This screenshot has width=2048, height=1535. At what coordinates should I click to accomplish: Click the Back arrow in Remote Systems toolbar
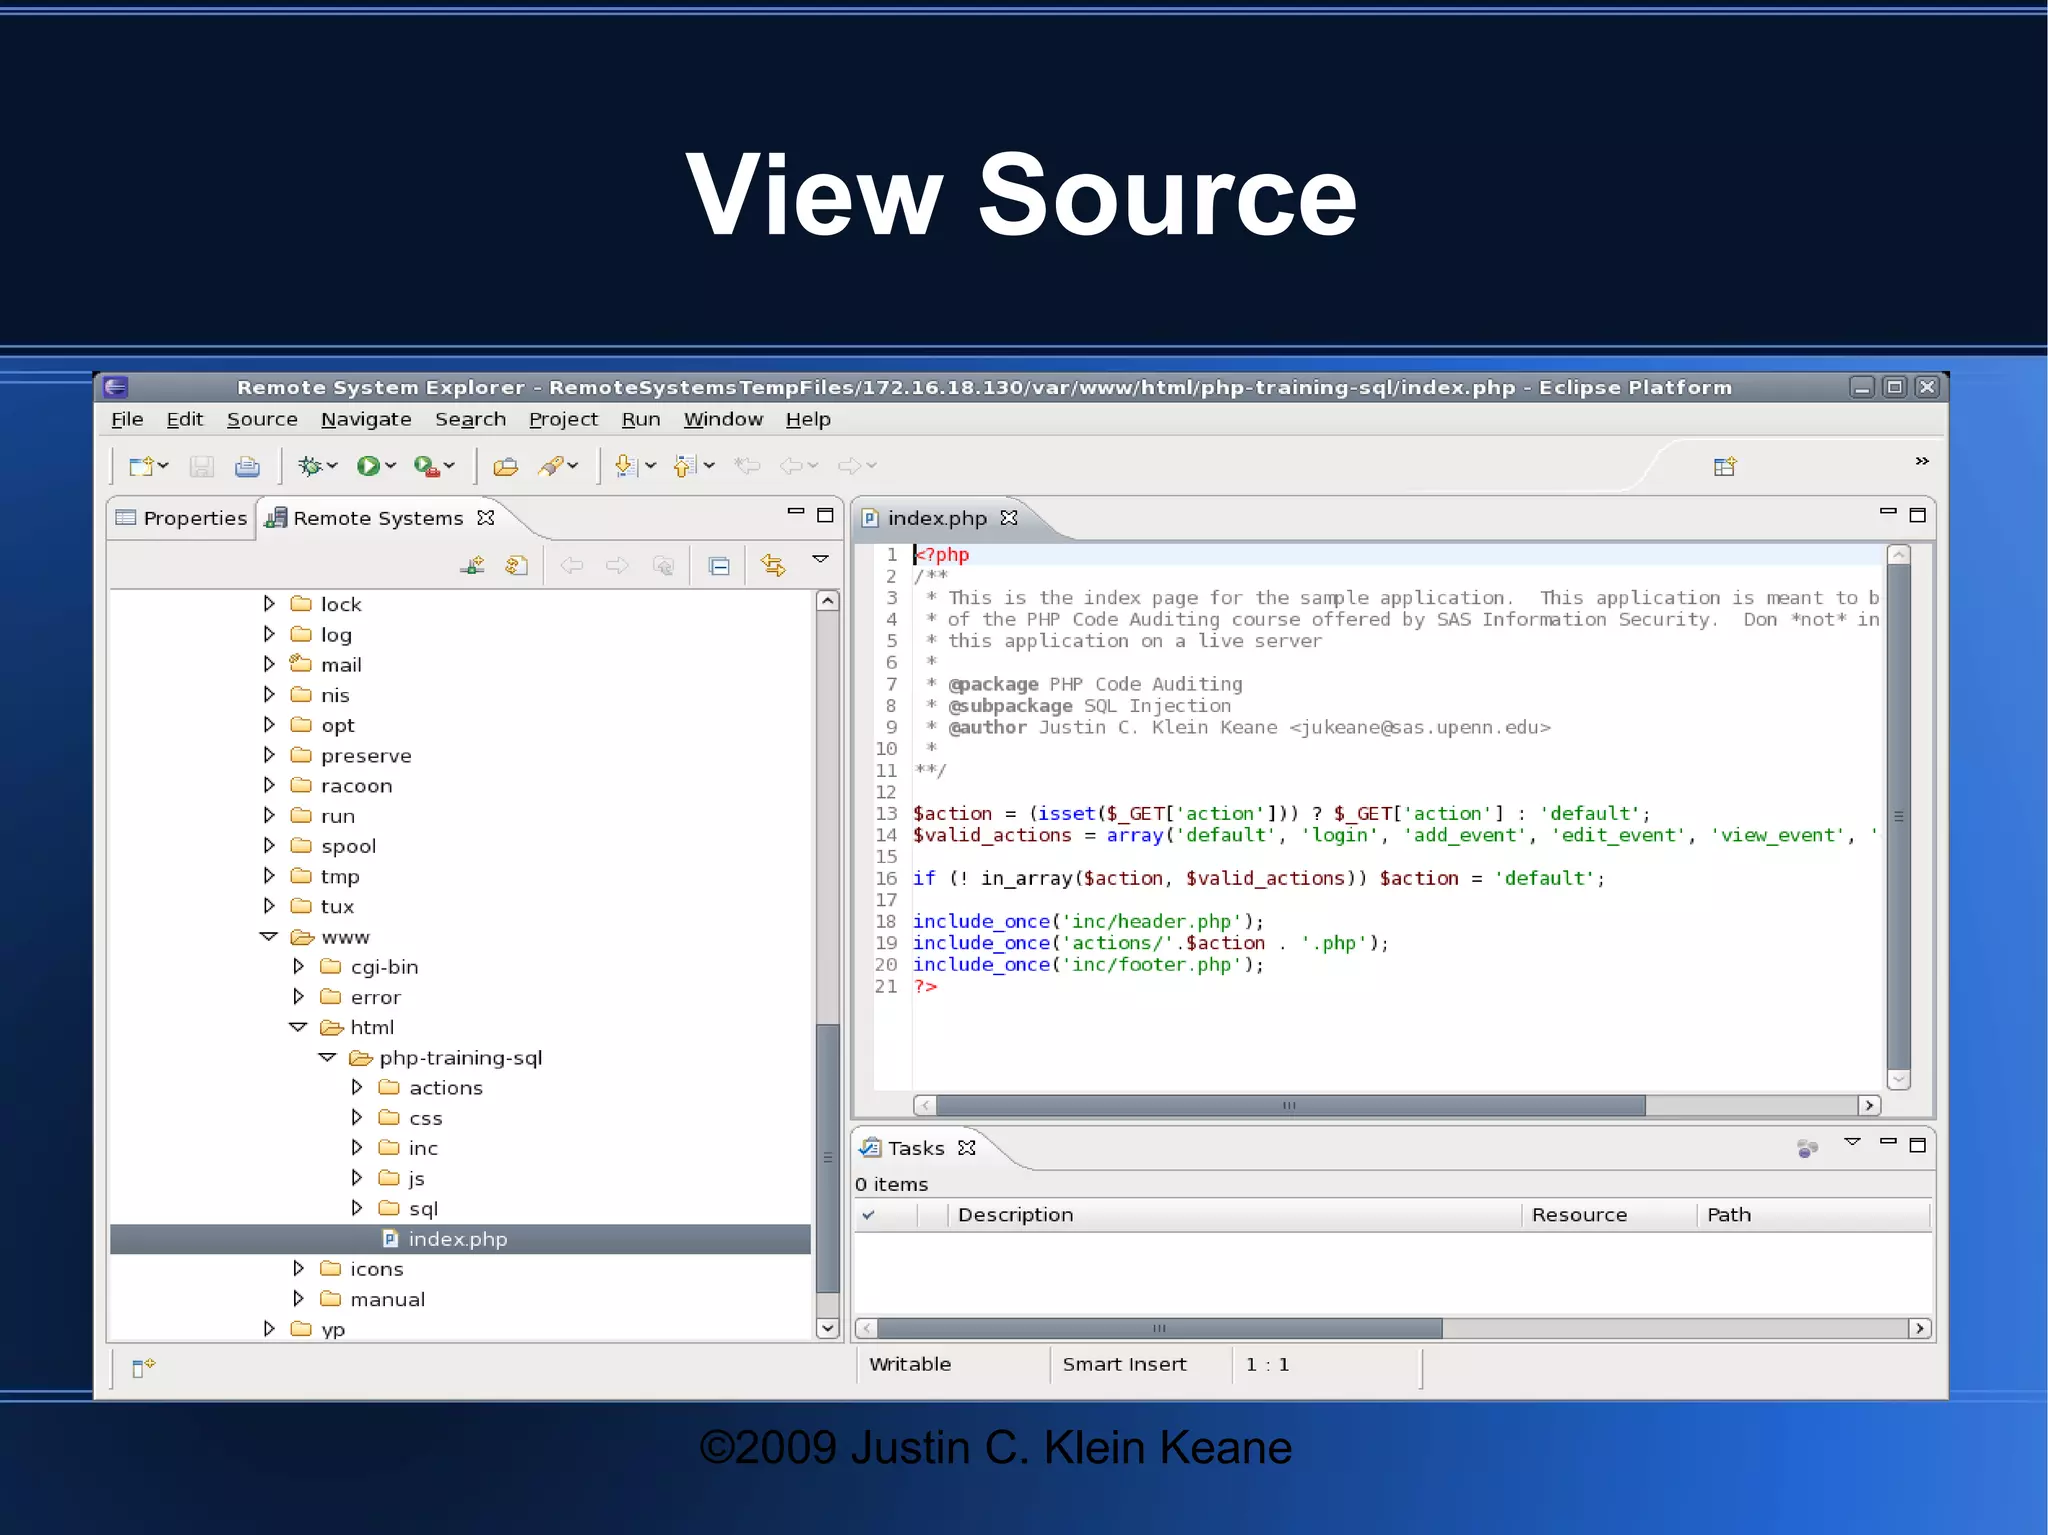572,566
